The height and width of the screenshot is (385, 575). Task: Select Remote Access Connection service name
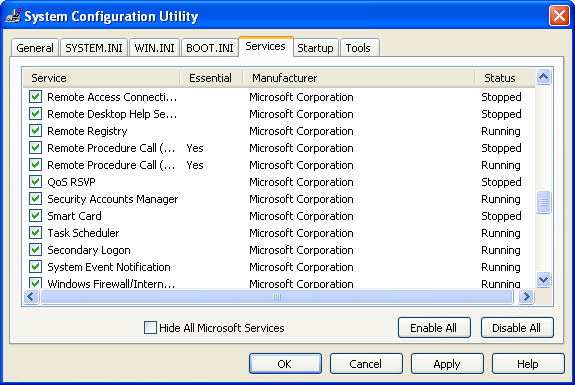pyautogui.click(x=112, y=97)
